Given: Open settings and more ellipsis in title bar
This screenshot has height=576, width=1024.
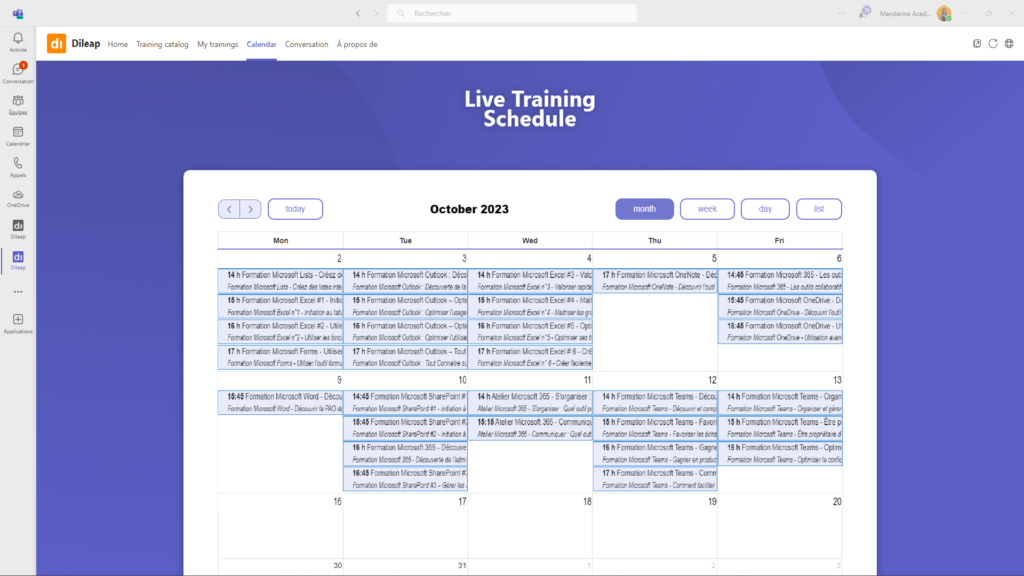Looking at the screenshot, I should point(842,13).
